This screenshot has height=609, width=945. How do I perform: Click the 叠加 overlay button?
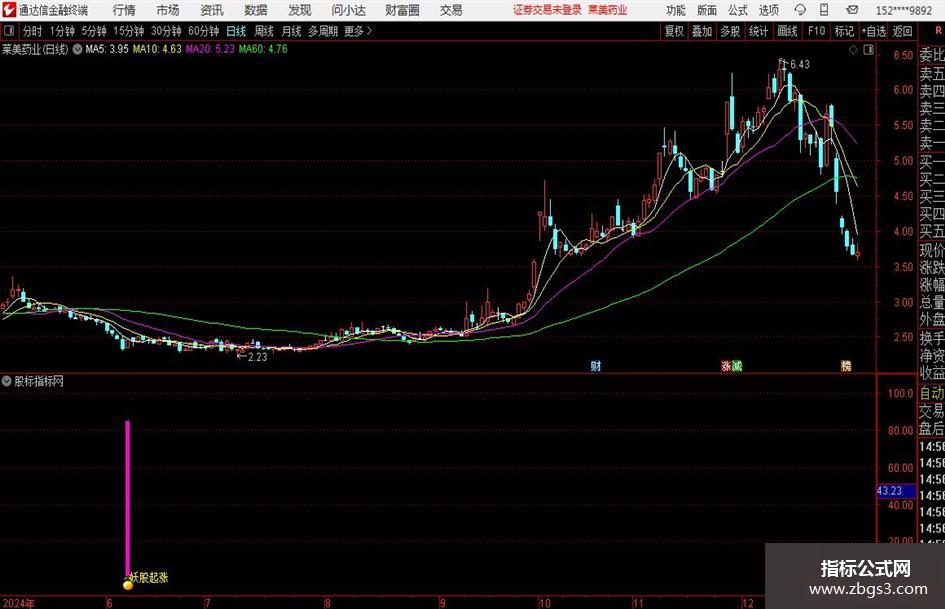click(702, 31)
